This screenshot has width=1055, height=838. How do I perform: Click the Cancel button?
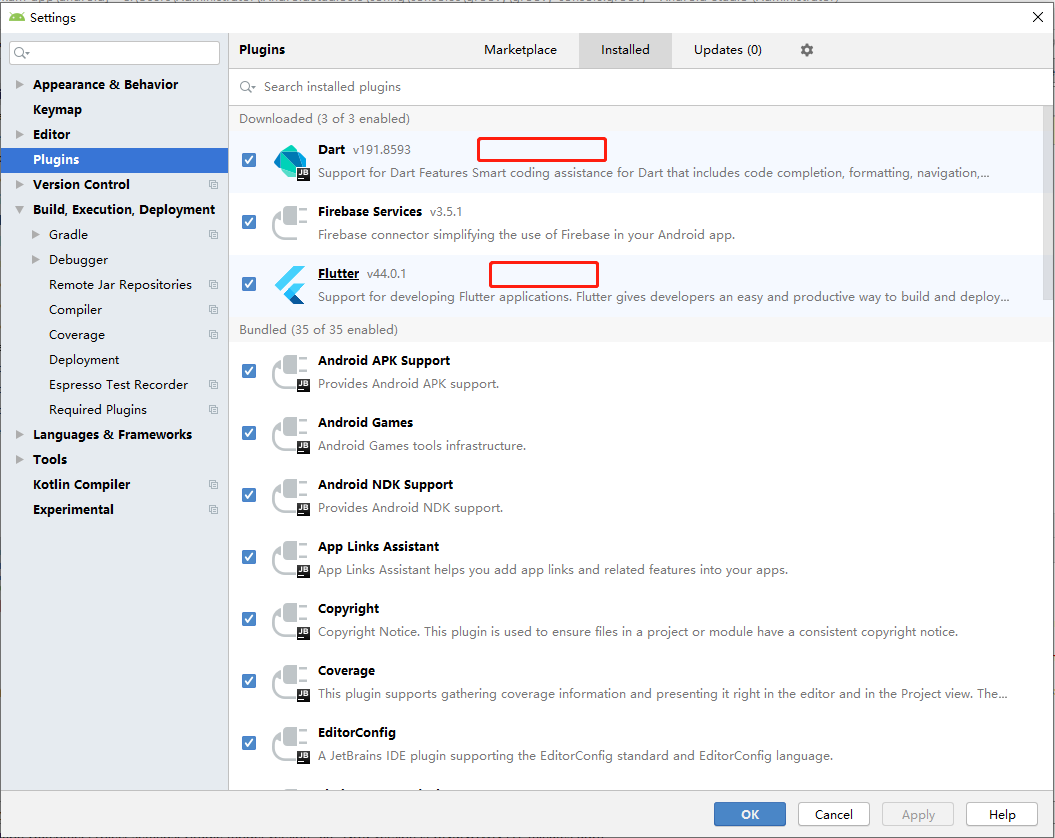coord(834,814)
